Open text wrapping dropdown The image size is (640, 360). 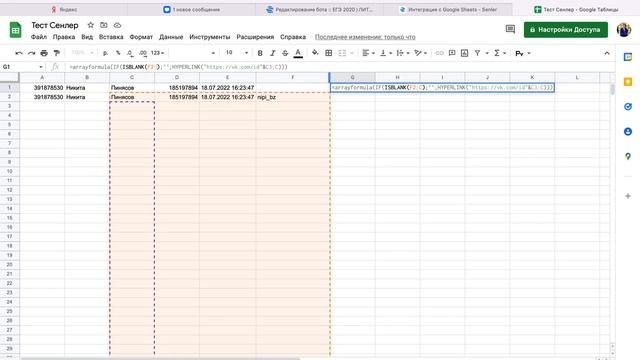tap(402, 53)
